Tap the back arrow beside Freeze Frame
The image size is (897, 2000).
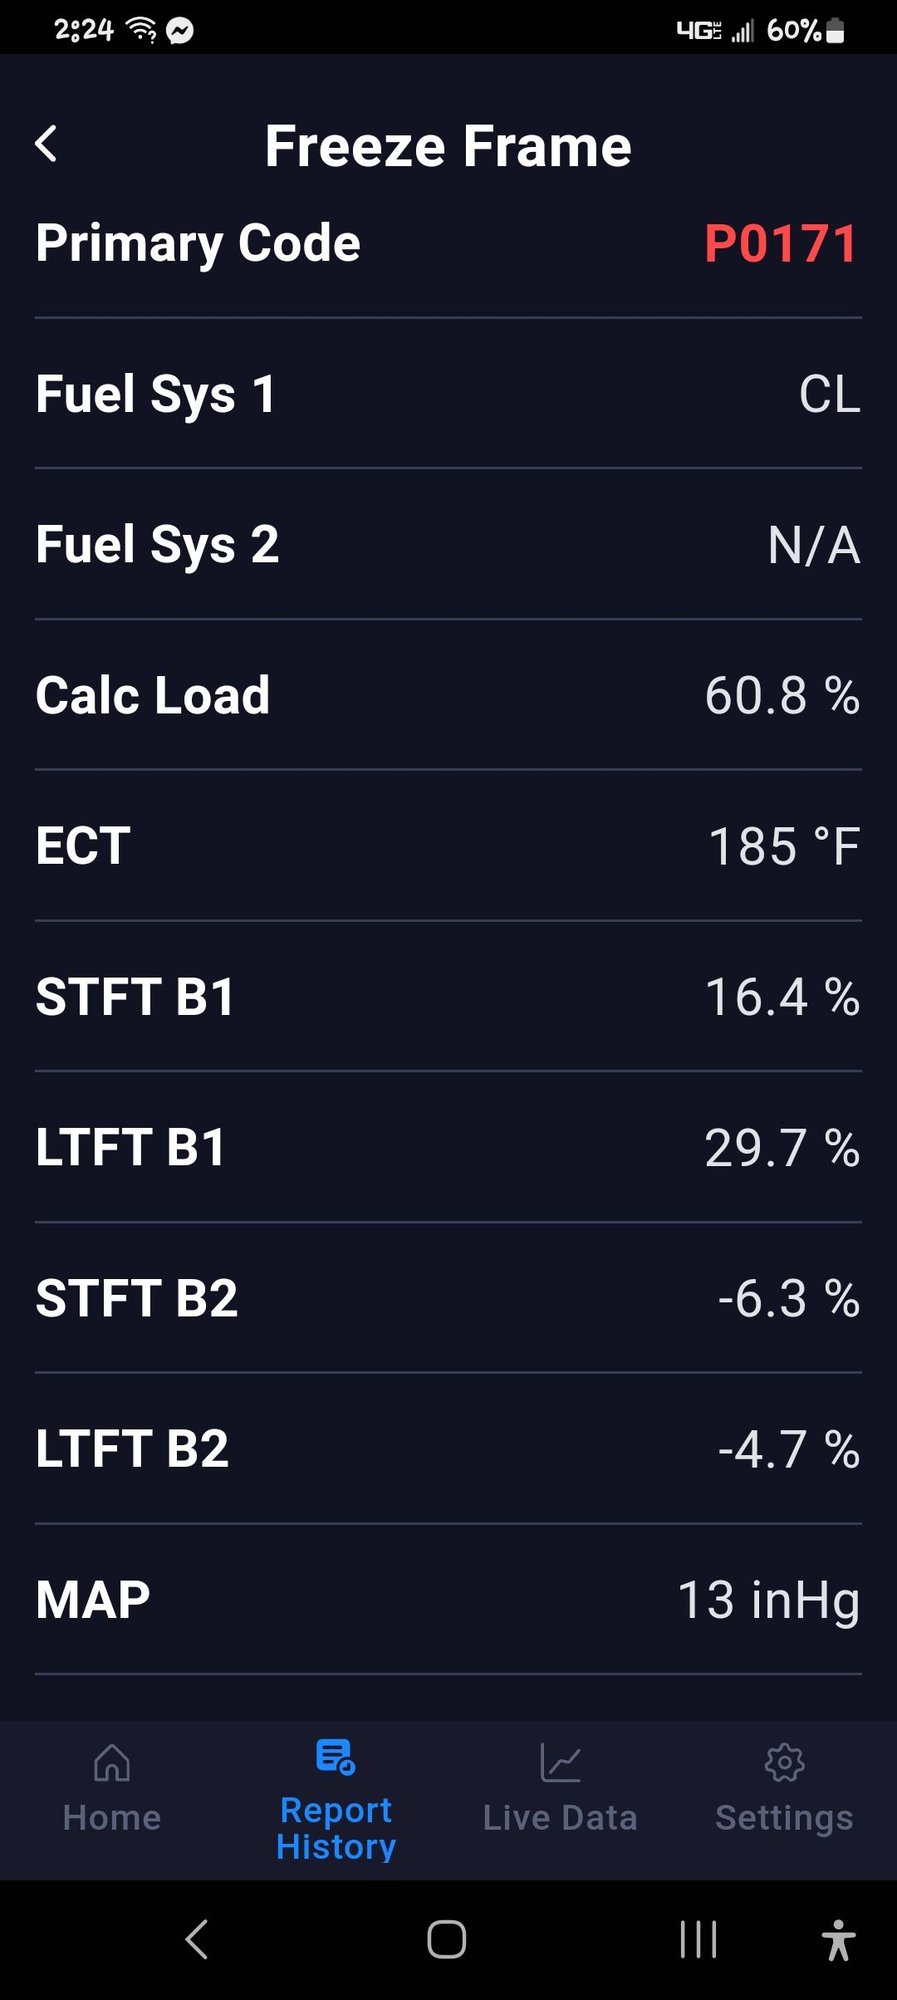tap(47, 145)
